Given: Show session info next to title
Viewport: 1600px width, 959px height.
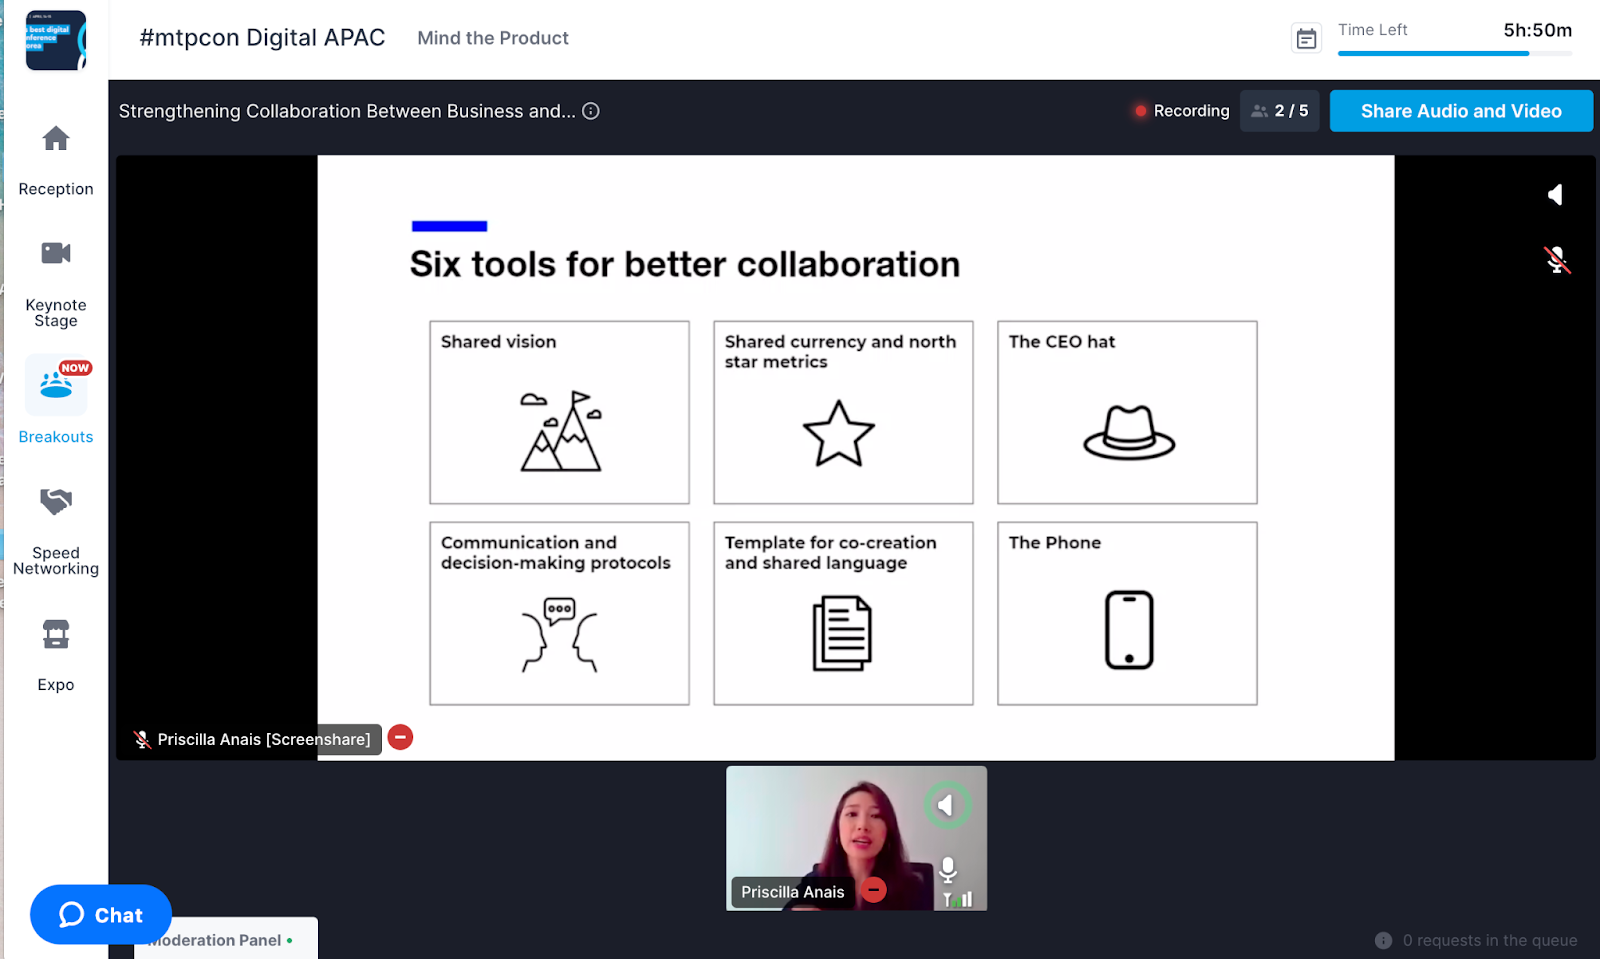Looking at the screenshot, I should click(591, 111).
